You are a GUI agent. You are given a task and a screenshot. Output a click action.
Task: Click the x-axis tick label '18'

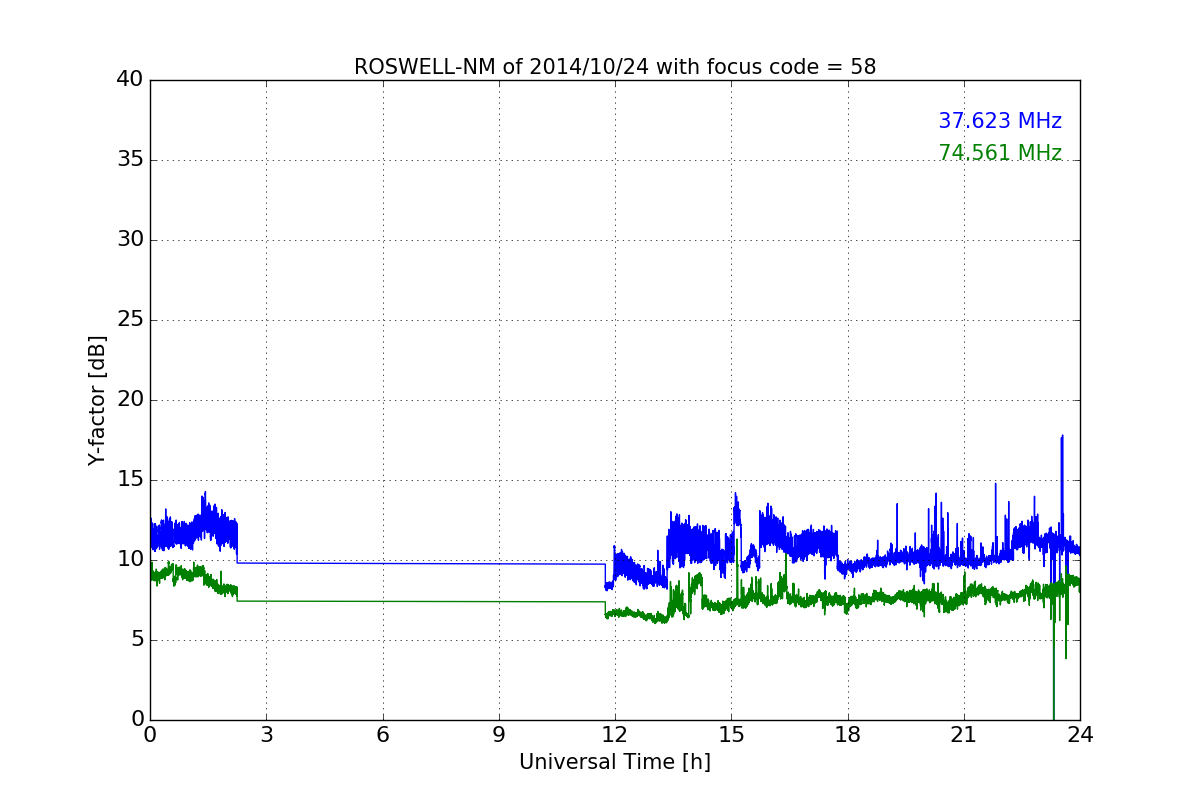tap(848, 734)
